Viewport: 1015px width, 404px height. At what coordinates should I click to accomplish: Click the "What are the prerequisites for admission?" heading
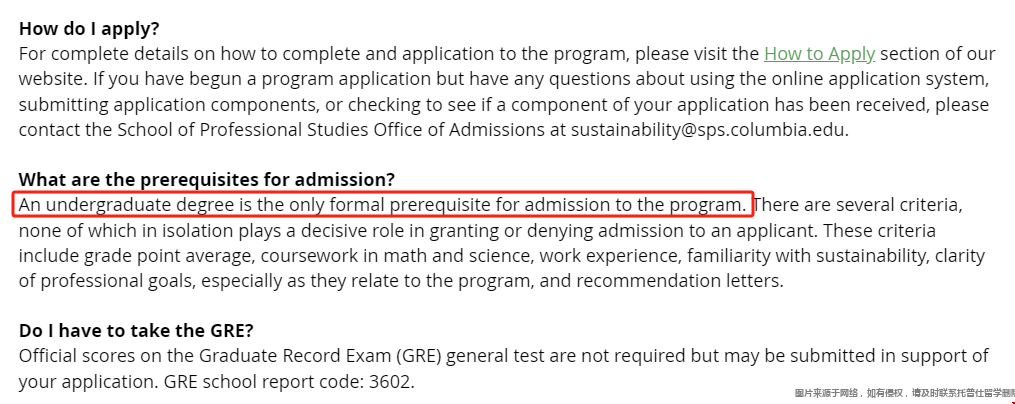pos(206,179)
